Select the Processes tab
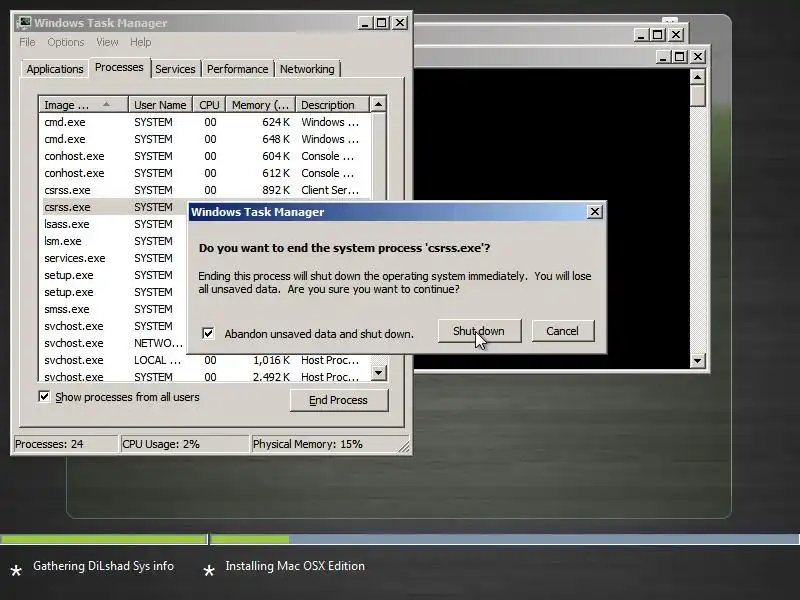Image resolution: width=800 pixels, height=600 pixels. [x=119, y=67]
